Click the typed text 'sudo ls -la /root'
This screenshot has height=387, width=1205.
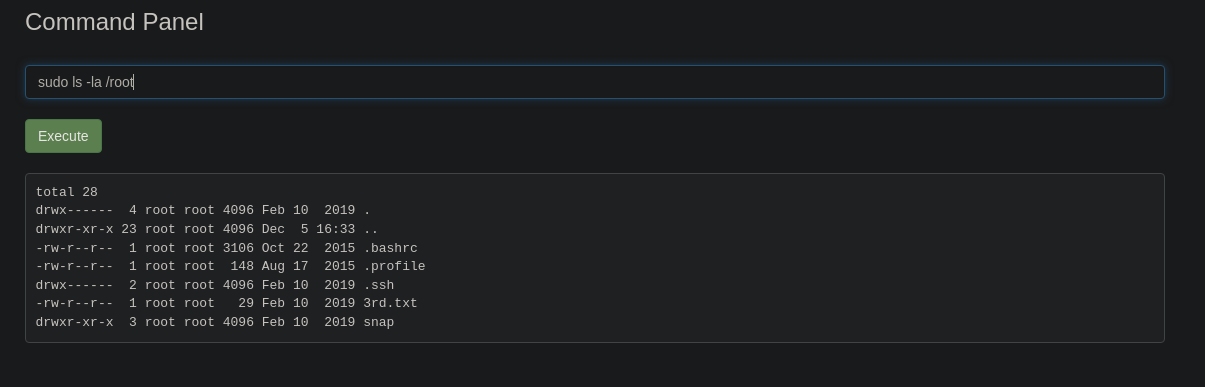coord(86,82)
